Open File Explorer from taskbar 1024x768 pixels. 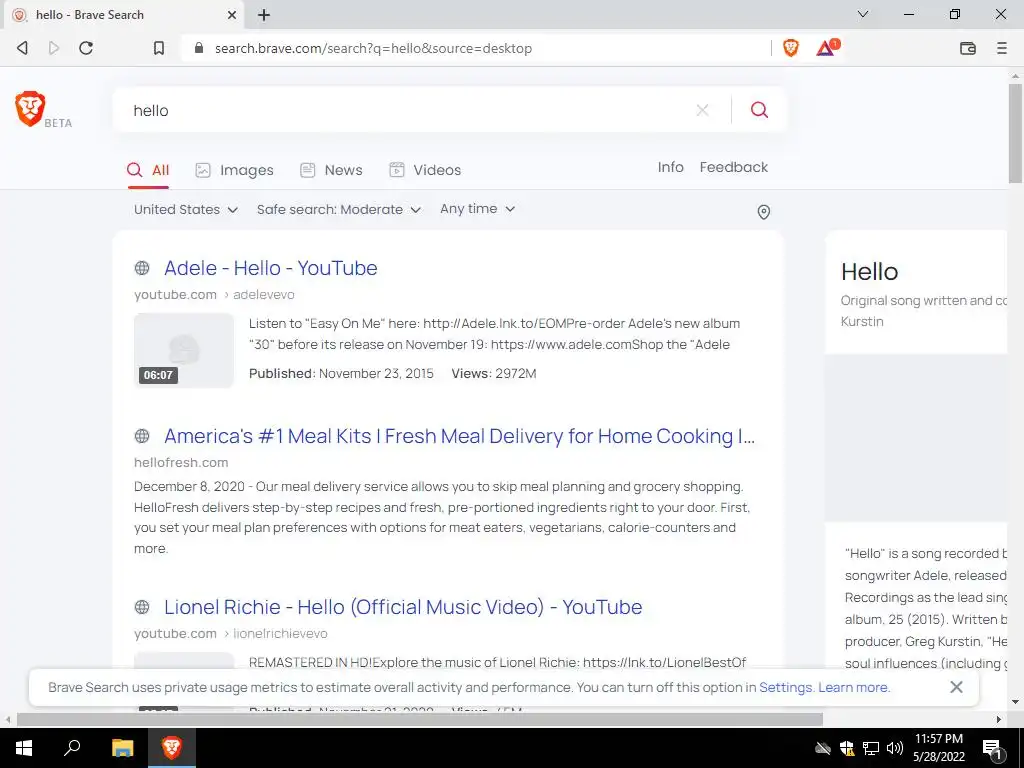[122, 748]
